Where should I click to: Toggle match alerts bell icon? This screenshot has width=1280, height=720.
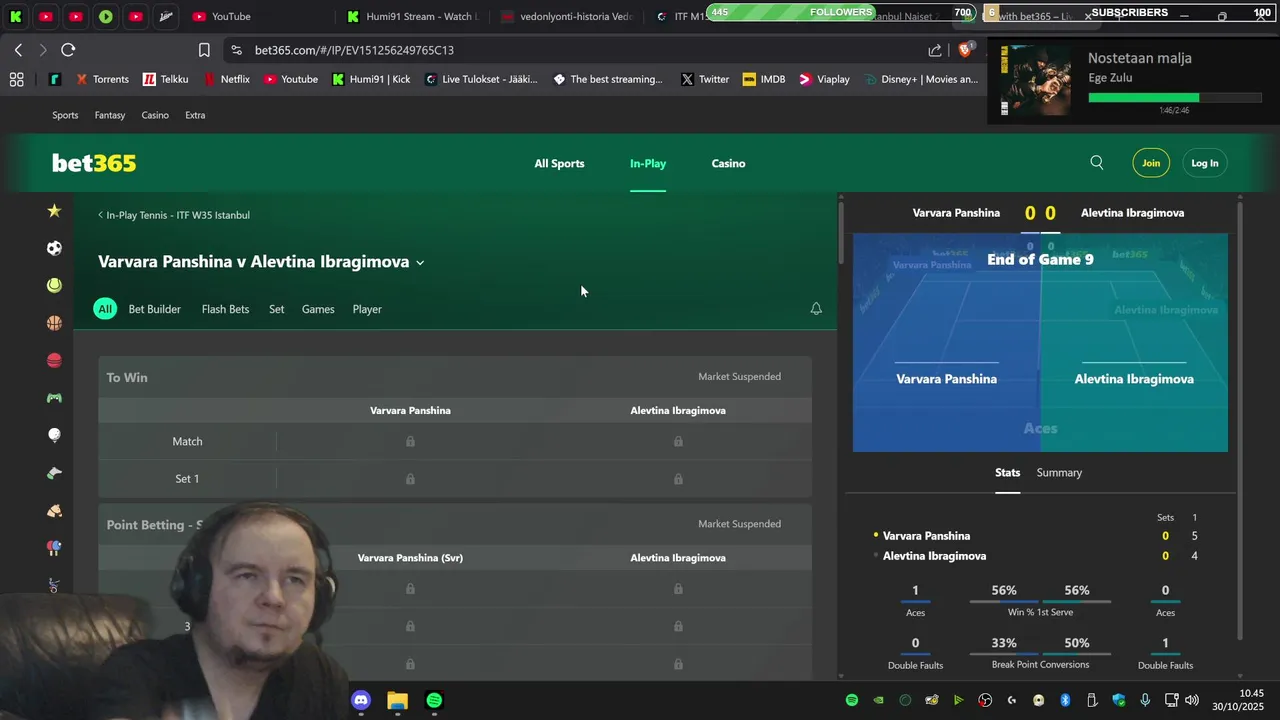point(816,309)
